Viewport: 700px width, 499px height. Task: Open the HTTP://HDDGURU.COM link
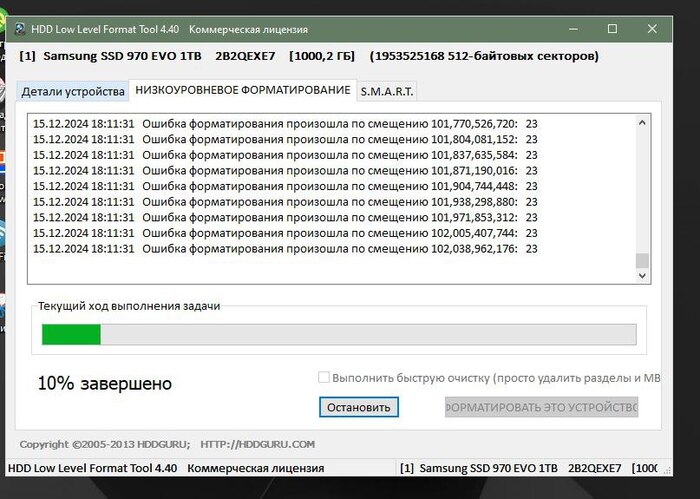[x=257, y=444]
